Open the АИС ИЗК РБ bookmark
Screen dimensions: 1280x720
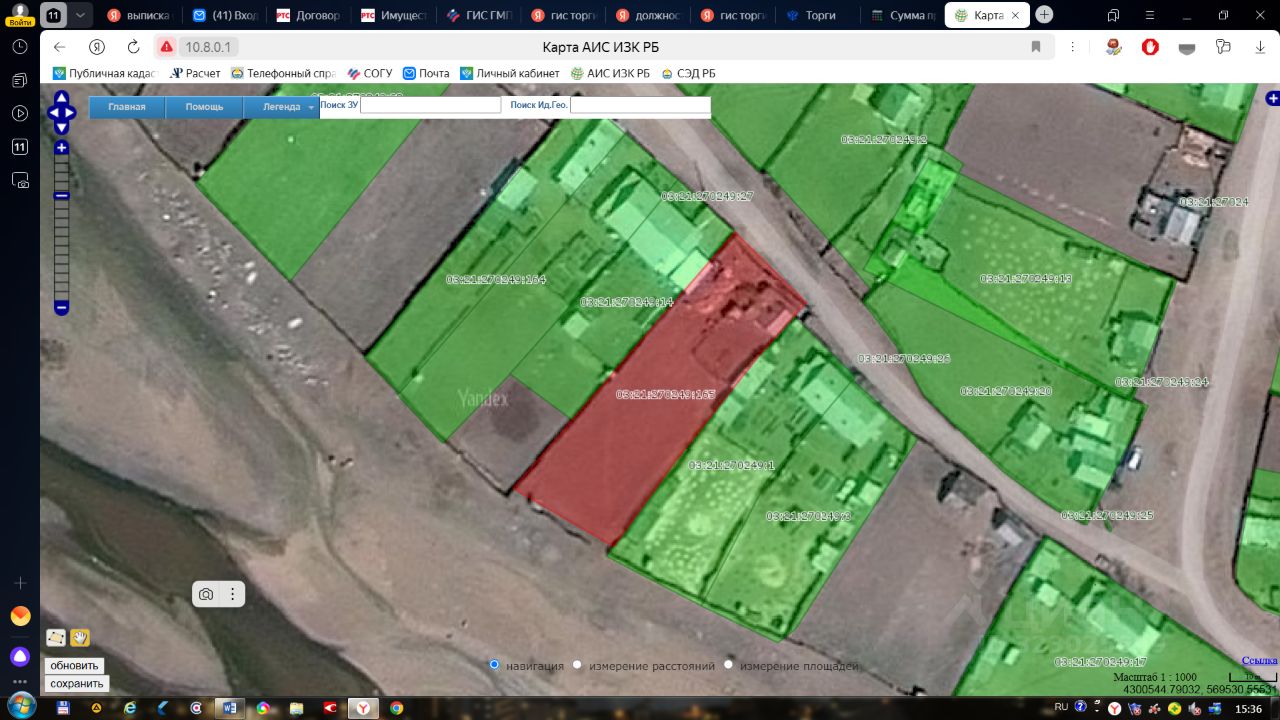point(610,73)
